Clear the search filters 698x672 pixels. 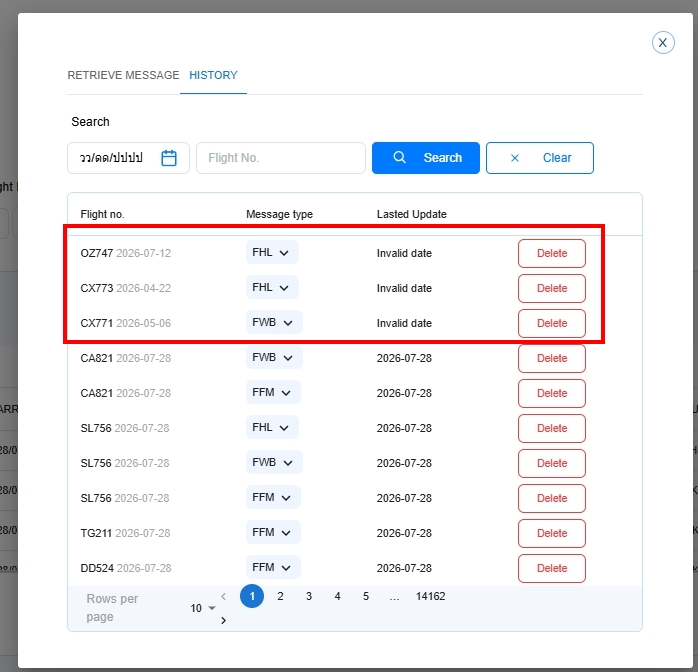click(x=540, y=158)
